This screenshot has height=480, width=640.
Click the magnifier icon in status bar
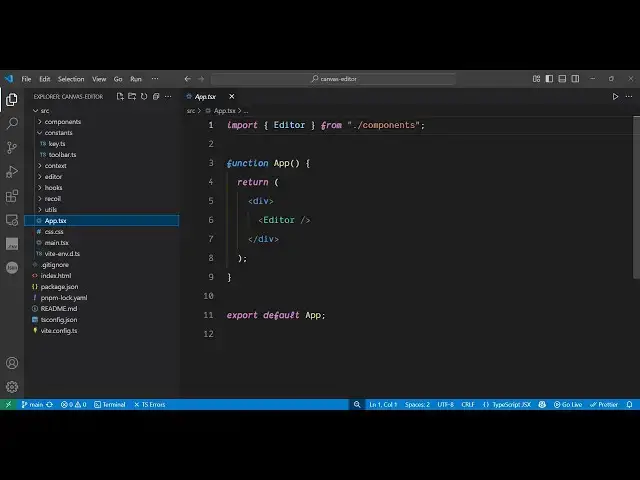(x=357, y=404)
